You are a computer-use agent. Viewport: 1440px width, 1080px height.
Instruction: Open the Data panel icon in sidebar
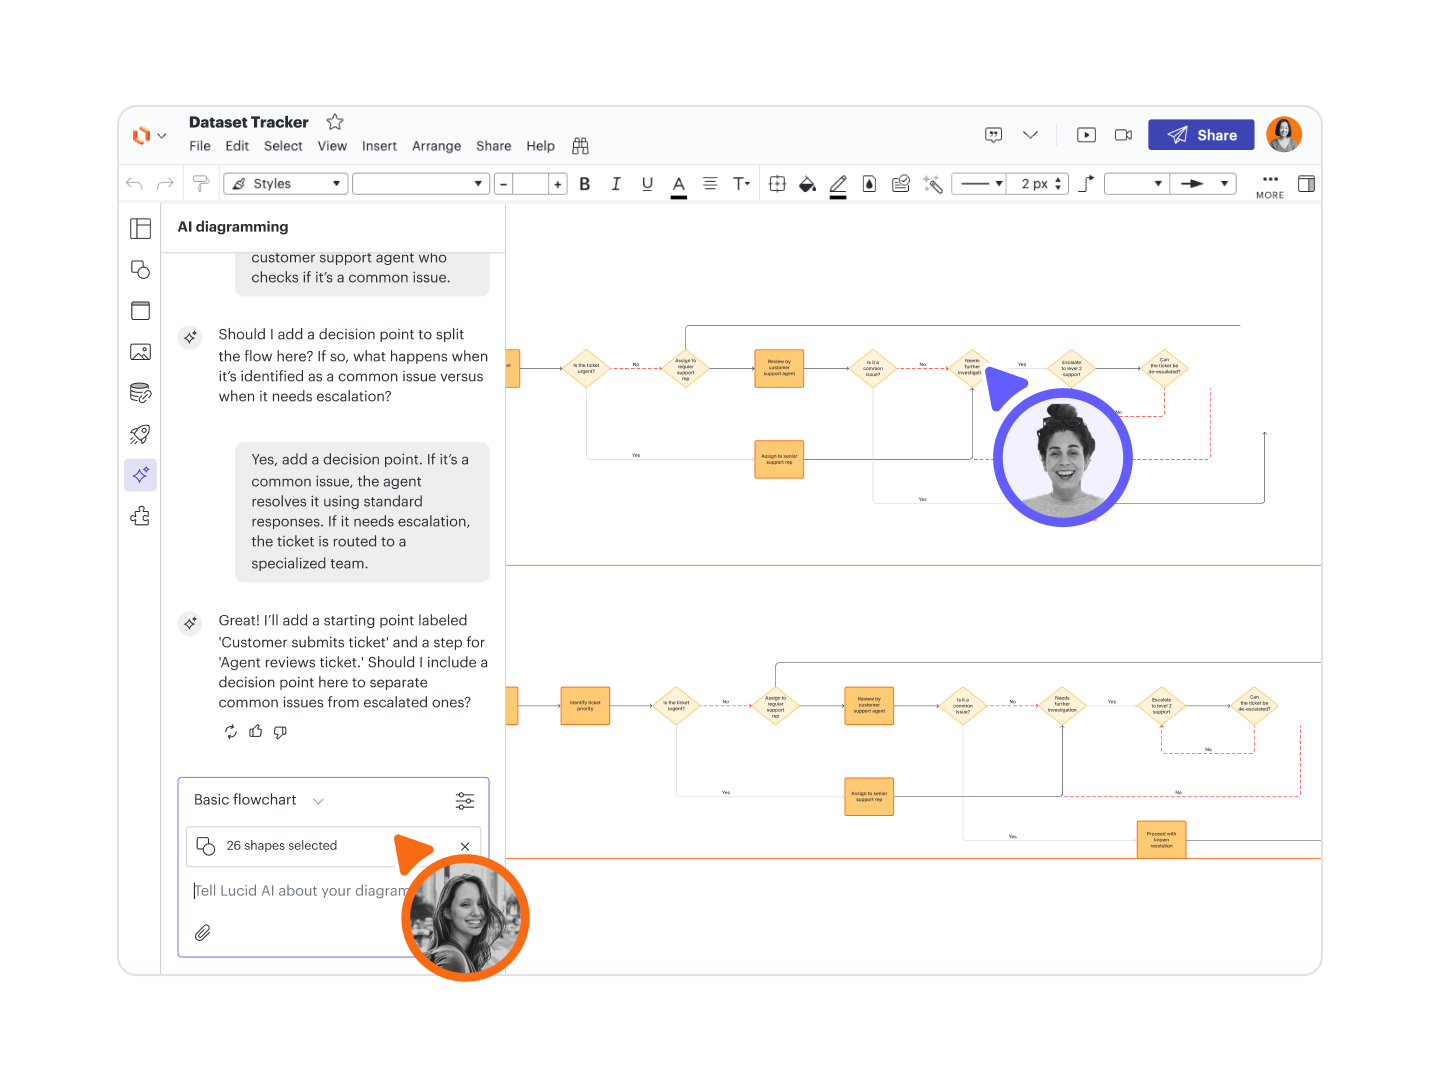(140, 393)
